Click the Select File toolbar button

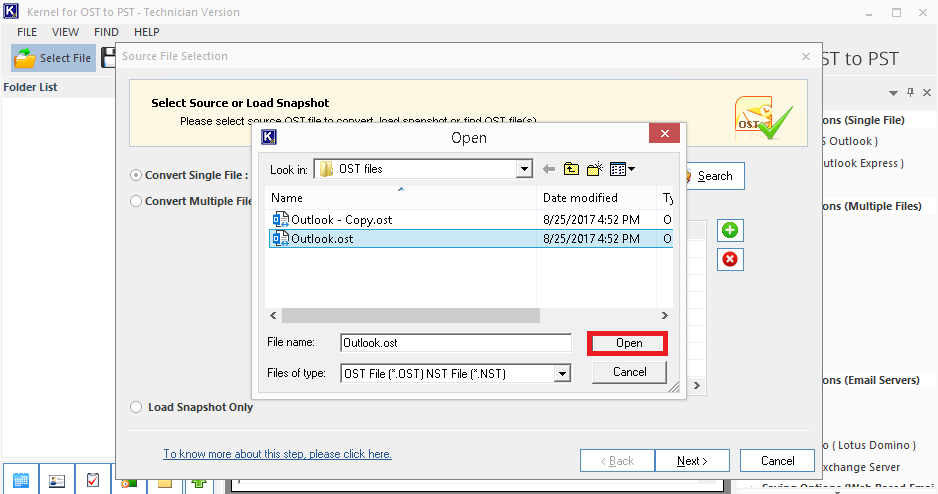point(53,58)
